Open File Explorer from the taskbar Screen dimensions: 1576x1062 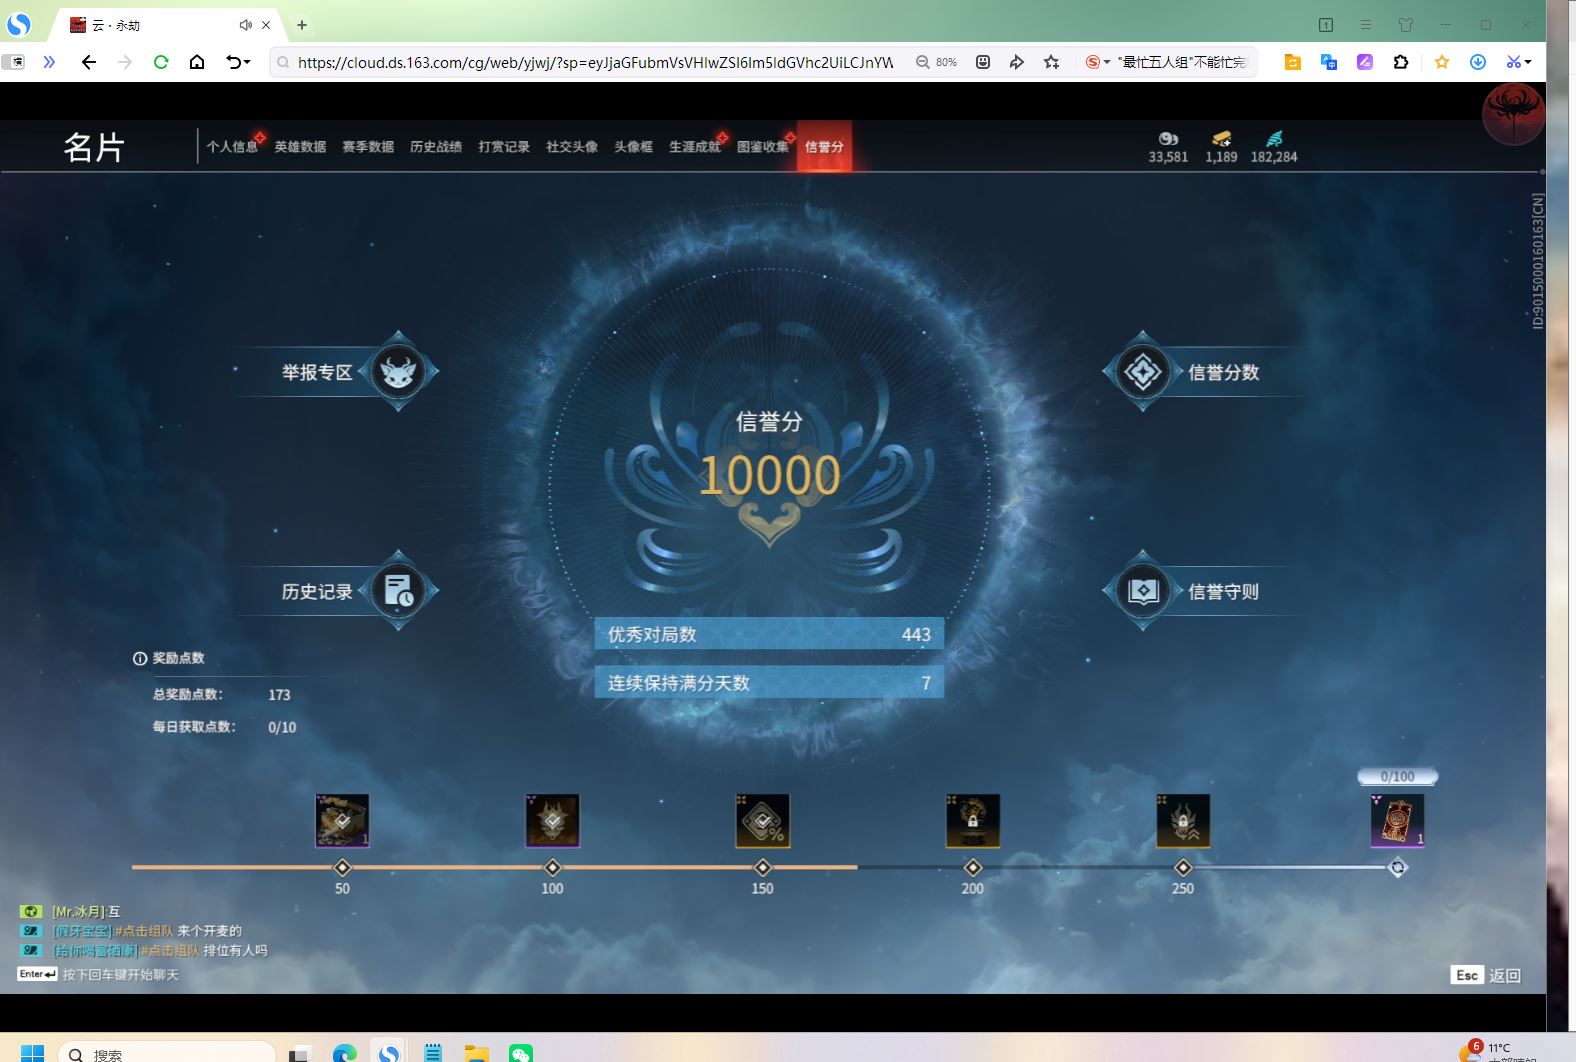[477, 1052]
